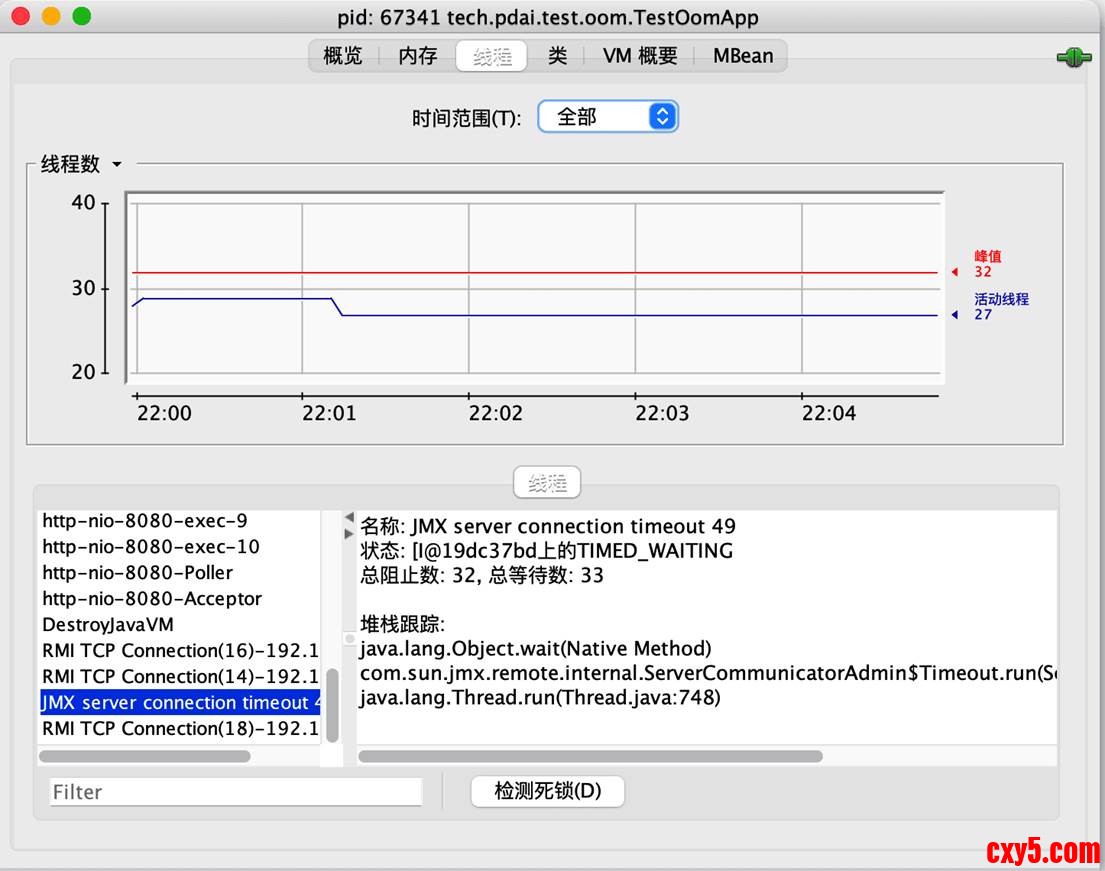Switch to the MBean tab
Image resolution: width=1105 pixels, height=871 pixels.
[743, 56]
